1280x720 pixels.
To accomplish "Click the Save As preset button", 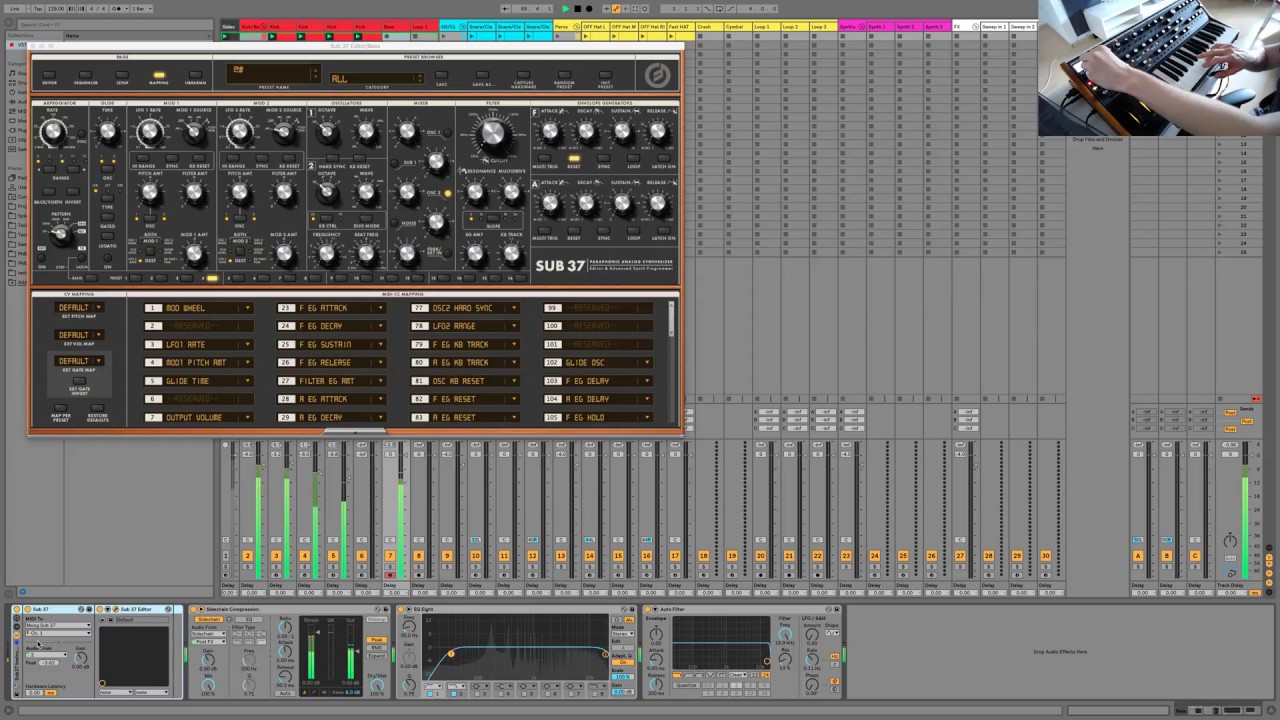I will (x=483, y=75).
